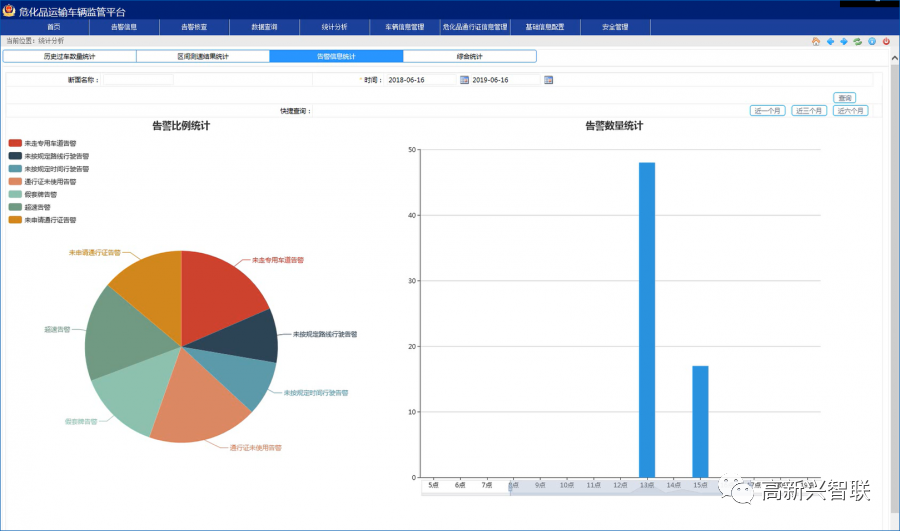Image resolution: width=900 pixels, height=531 pixels.
Task: Switch to the 综合统计 tab
Action: coord(469,57)
